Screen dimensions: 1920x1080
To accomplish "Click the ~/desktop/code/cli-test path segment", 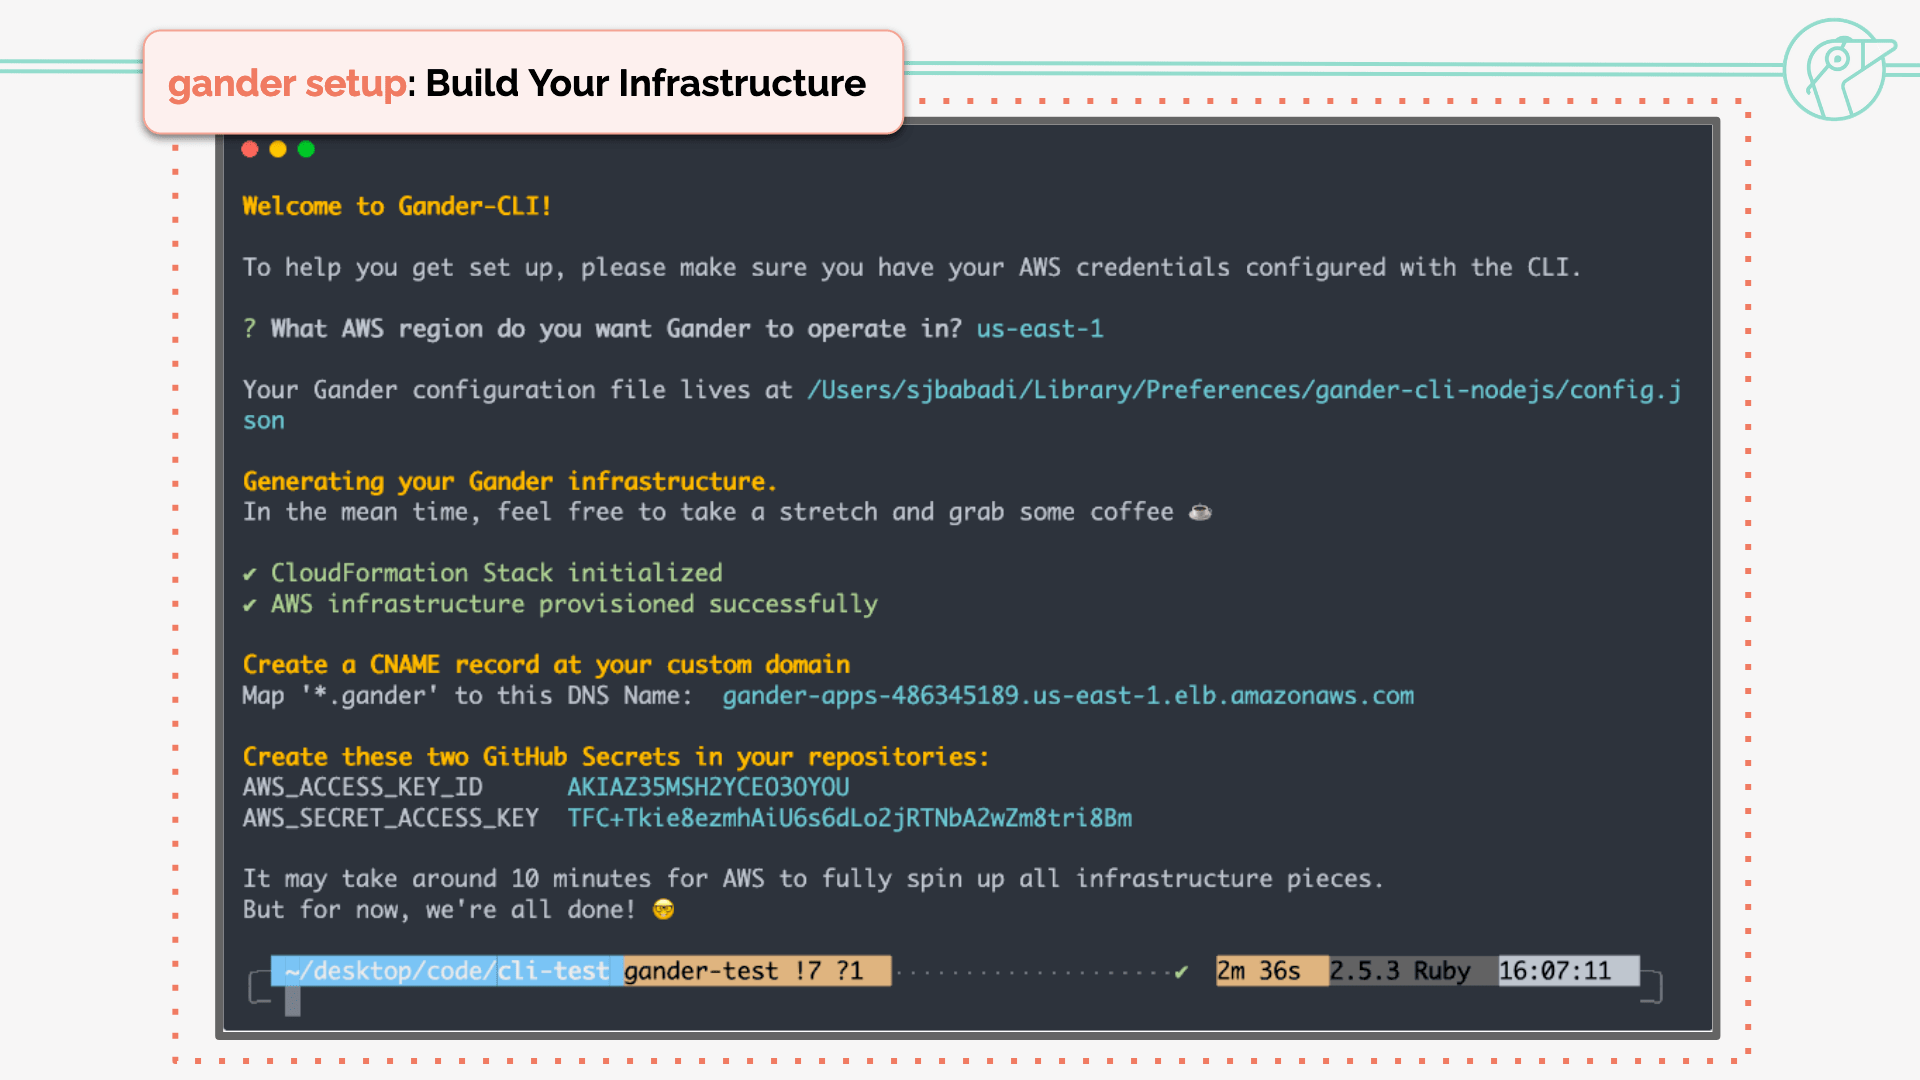I will [445, 971].
